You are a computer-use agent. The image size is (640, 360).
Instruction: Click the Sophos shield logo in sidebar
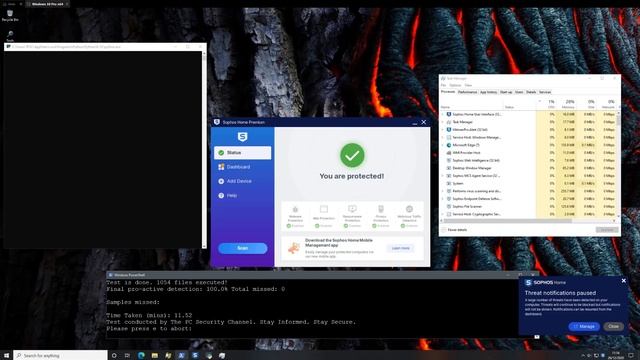click(242, 137)
